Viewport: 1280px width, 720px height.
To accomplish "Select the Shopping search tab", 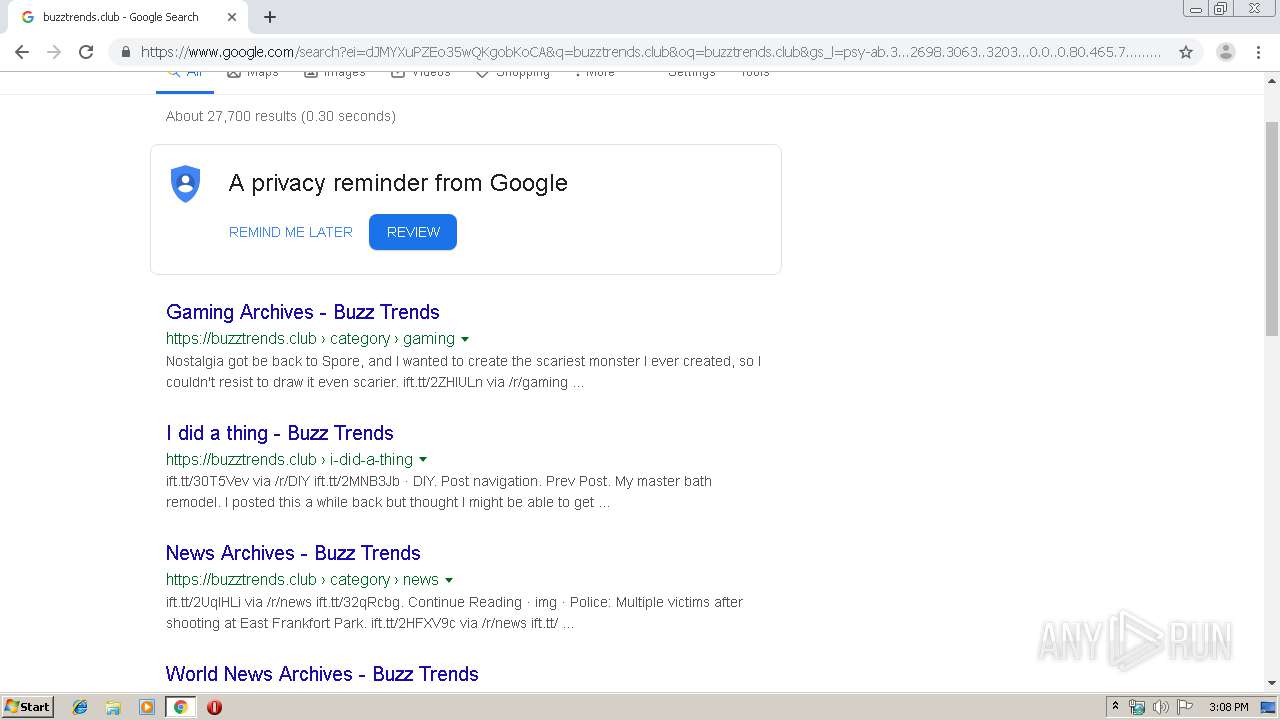I will pos(512,73).
